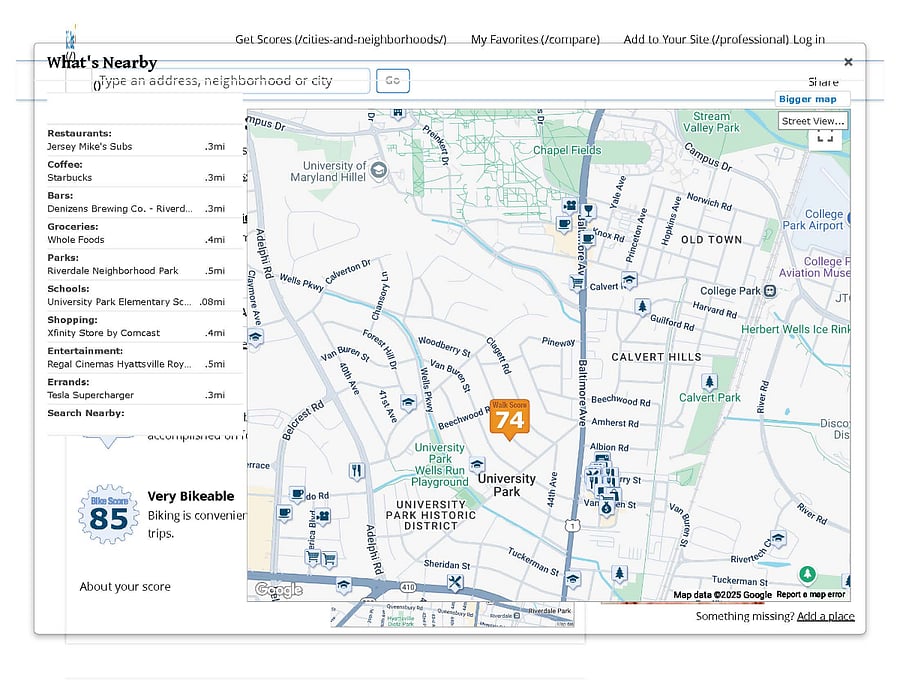
Task: Select the Jersey Mike's Subs restaurant row
Action: coord(137,146)
